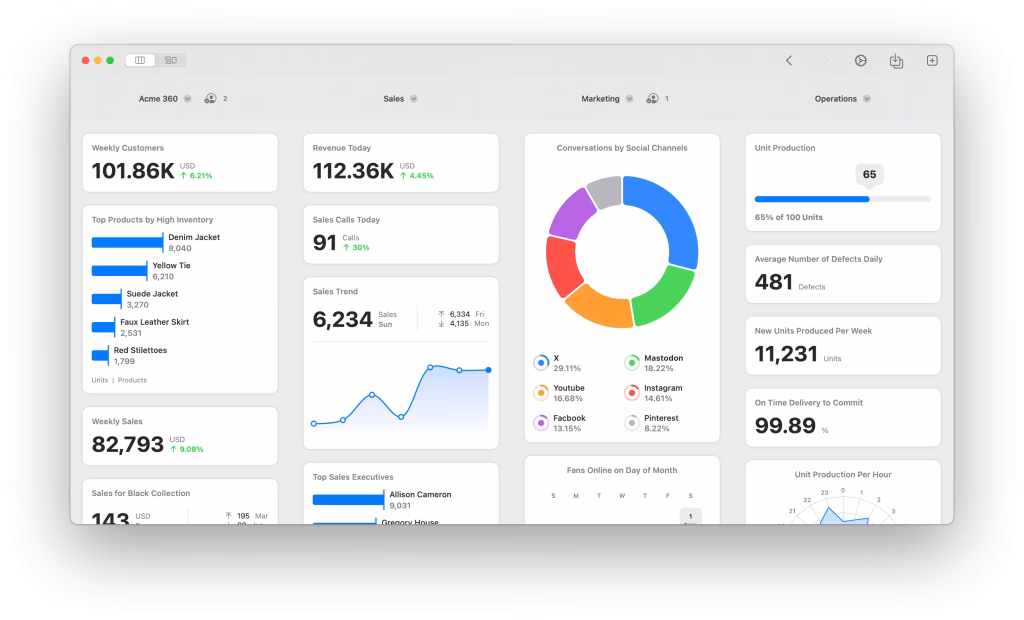The image size is (1024, 620).
Task: Click the Mastodon legend ring icon
Action: 632,363
